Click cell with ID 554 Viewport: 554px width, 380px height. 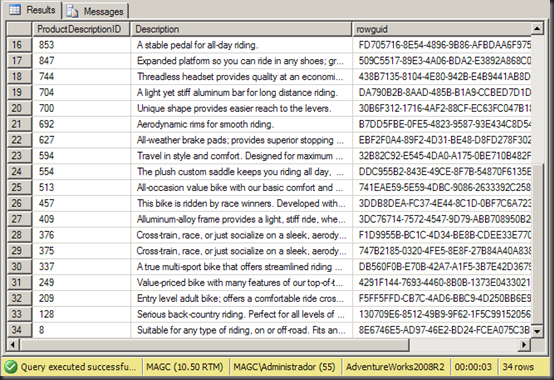click(x=81, y=172)
